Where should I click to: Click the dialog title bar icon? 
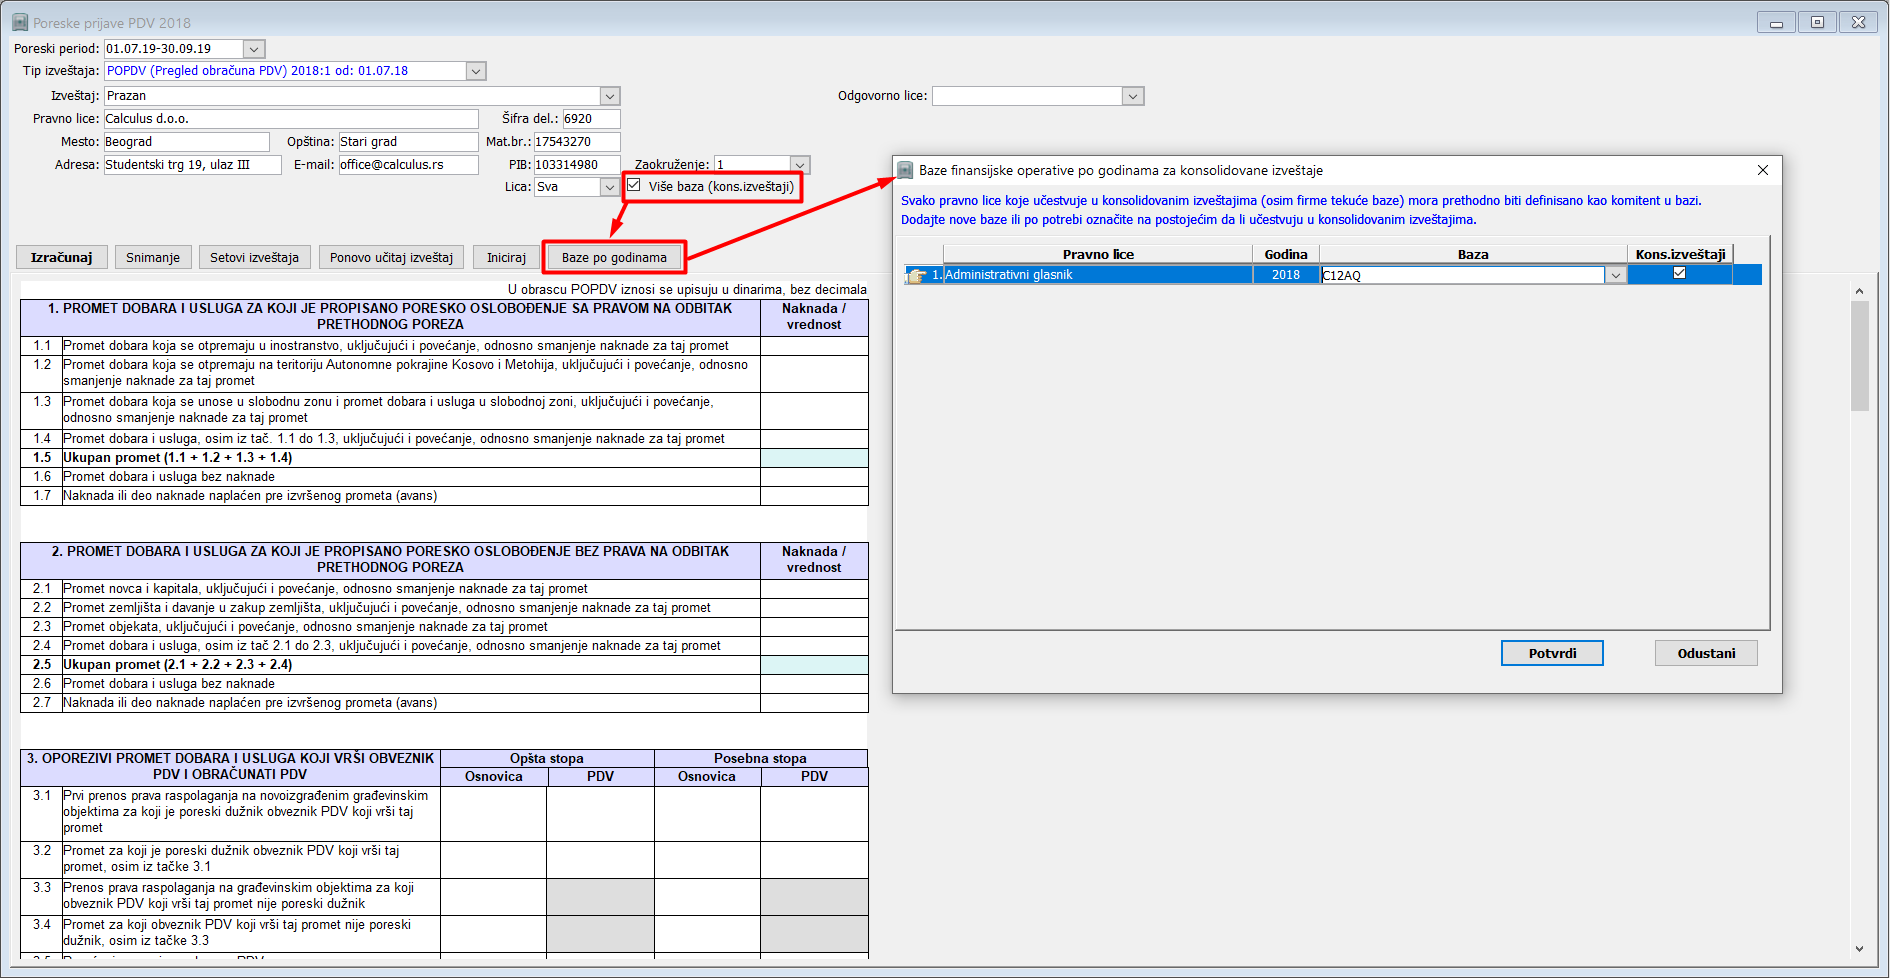point(905,170)
